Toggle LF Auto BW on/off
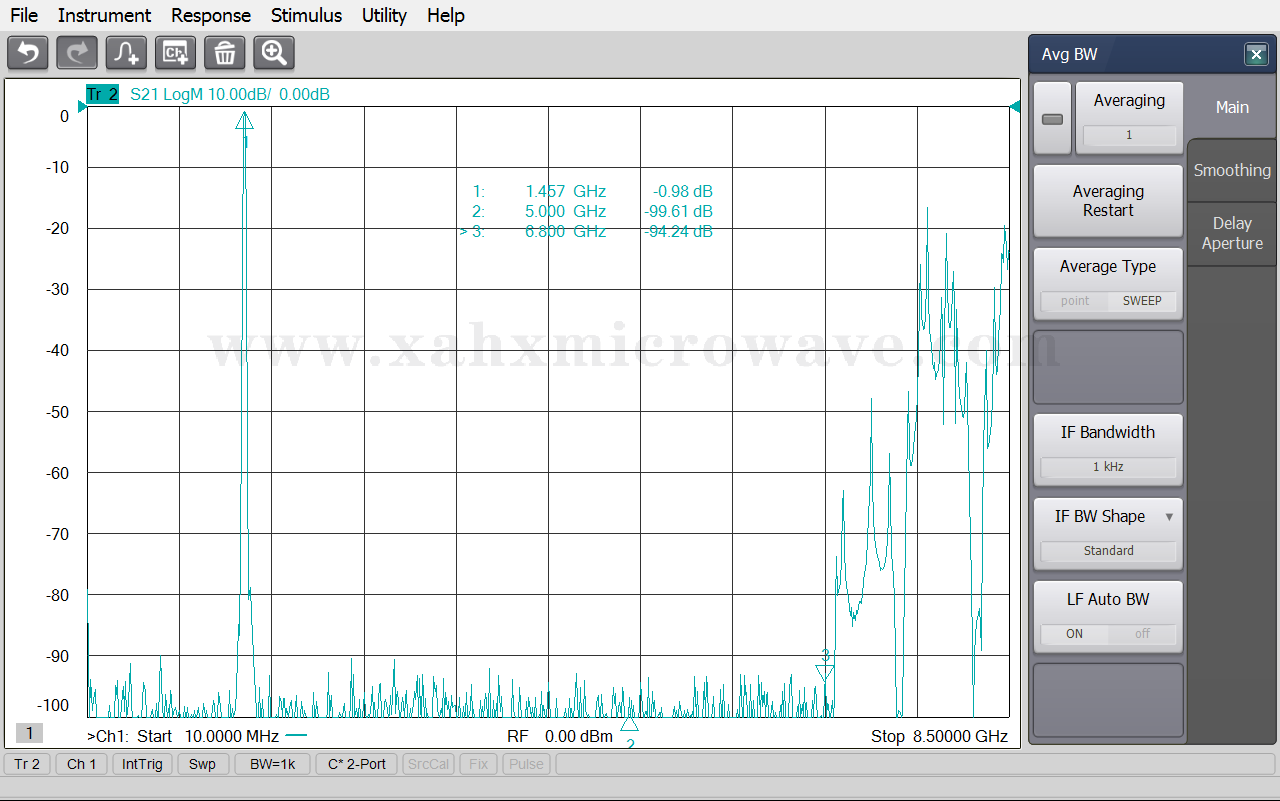 point(1108,634)
